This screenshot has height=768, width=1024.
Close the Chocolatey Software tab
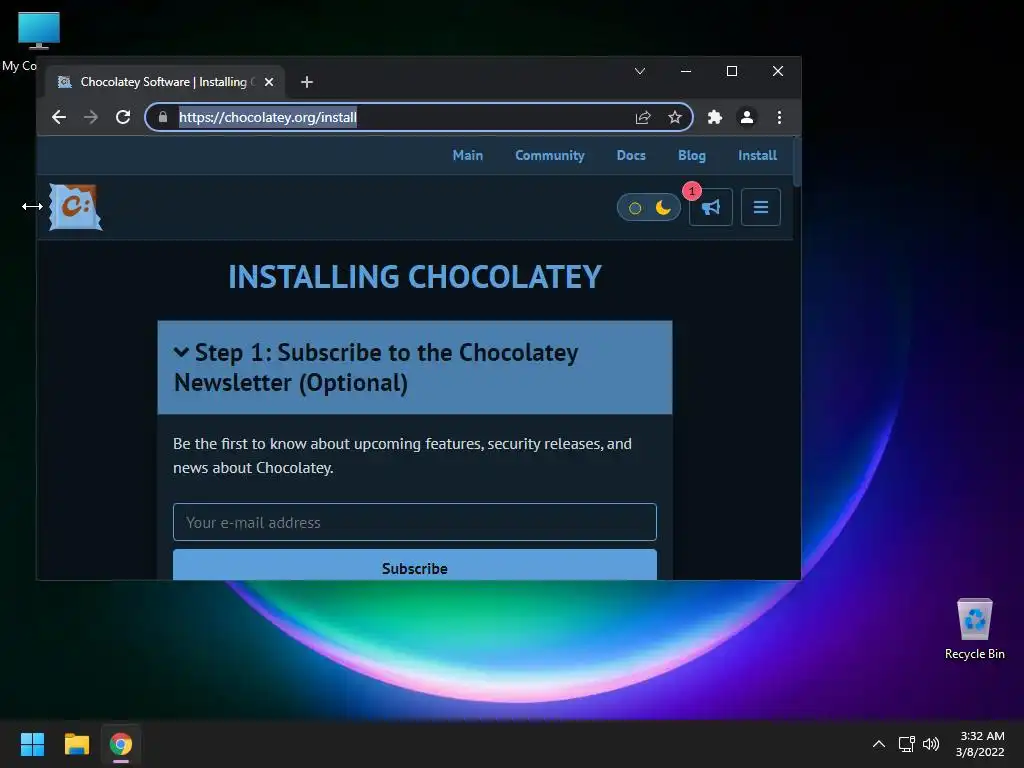(x=268, y=82)
